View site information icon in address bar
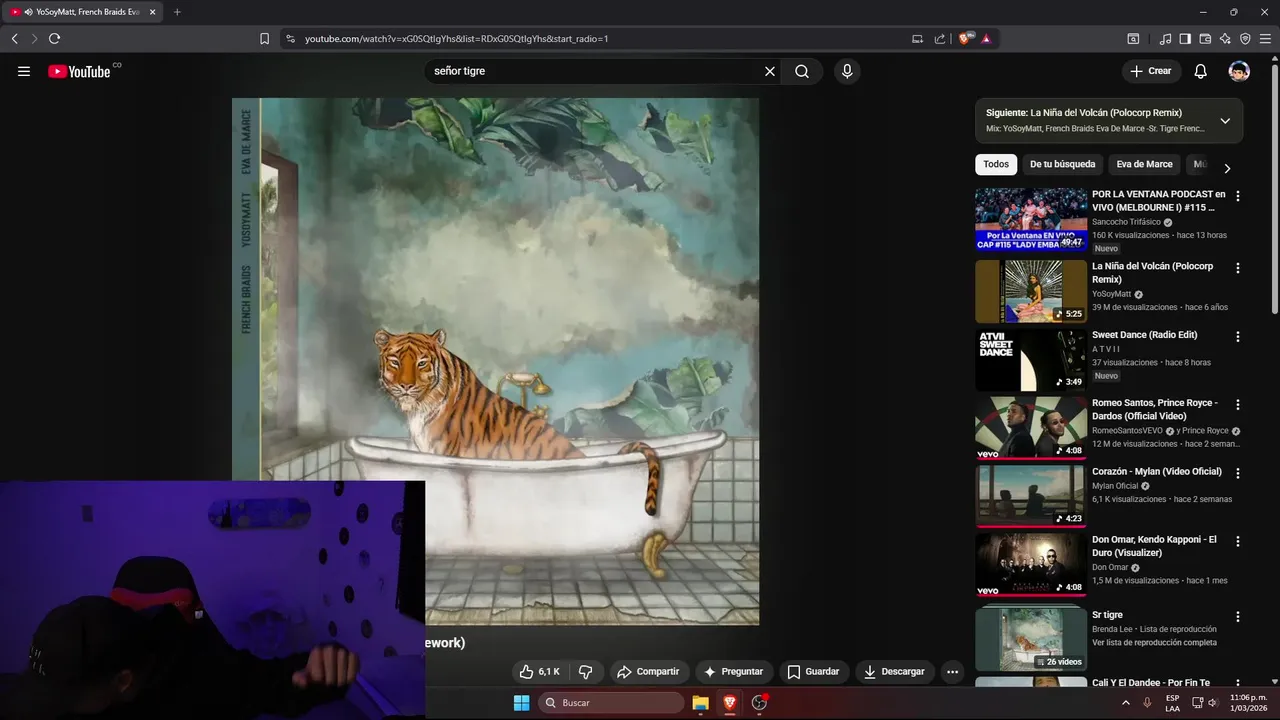Viewport: 1280px width, 720px height. [290, 38]
